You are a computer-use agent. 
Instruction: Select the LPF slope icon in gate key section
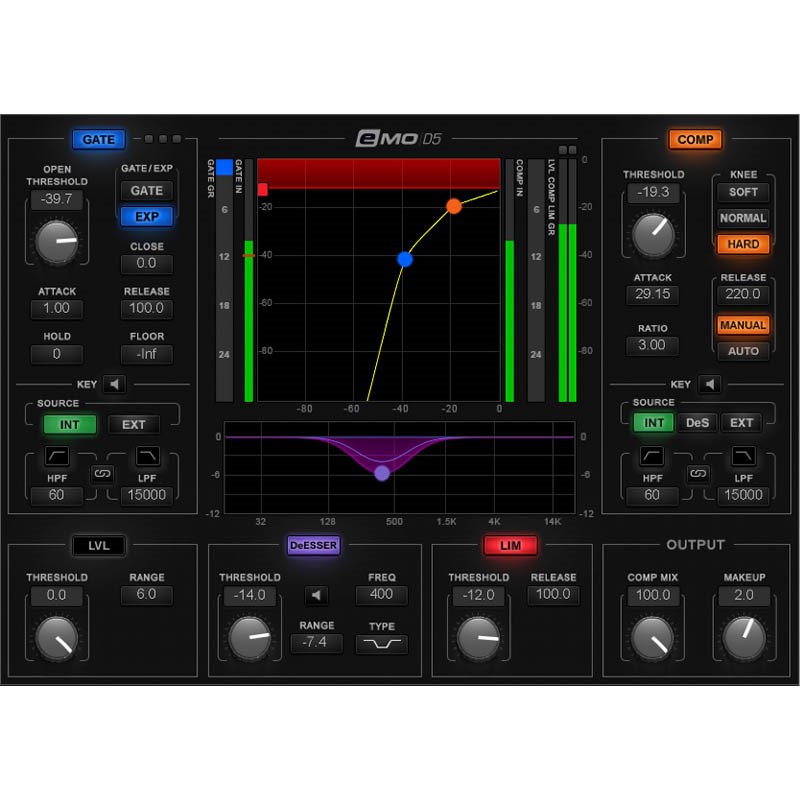(x=147, y=455)
